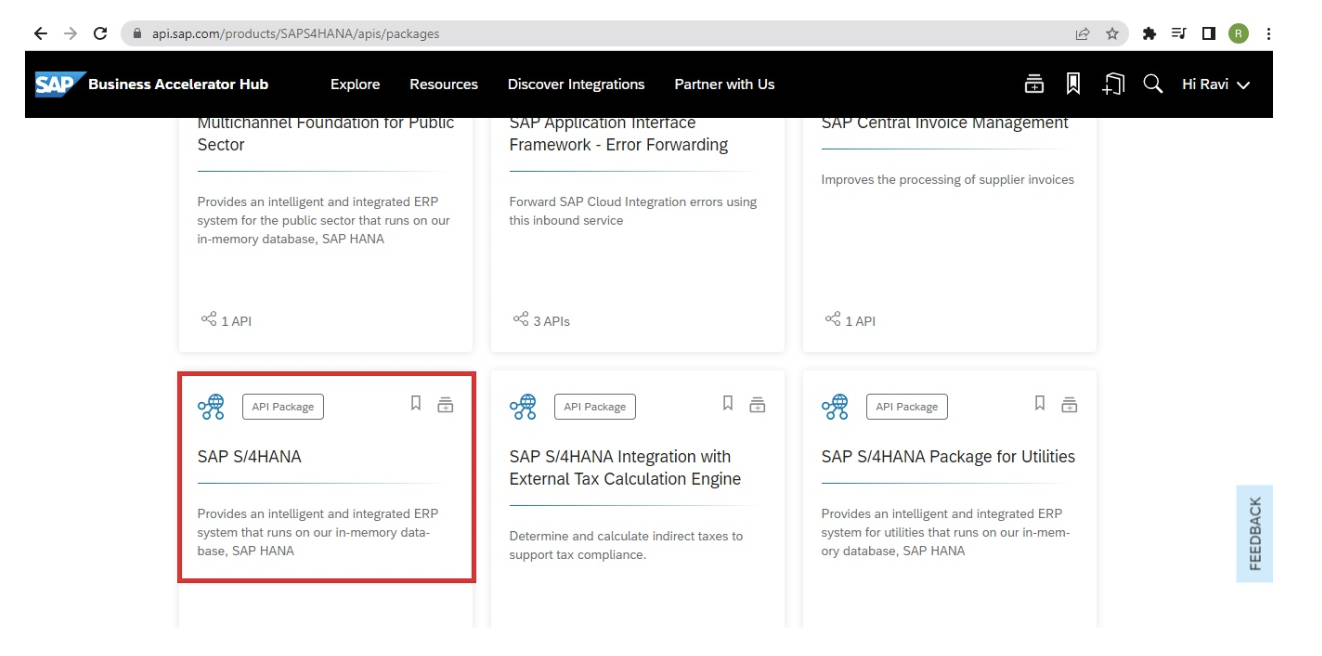This screenshot has height=656, width=1322.
Task: Open the workspace icon in the header
Action: [x=1034, y=84]
